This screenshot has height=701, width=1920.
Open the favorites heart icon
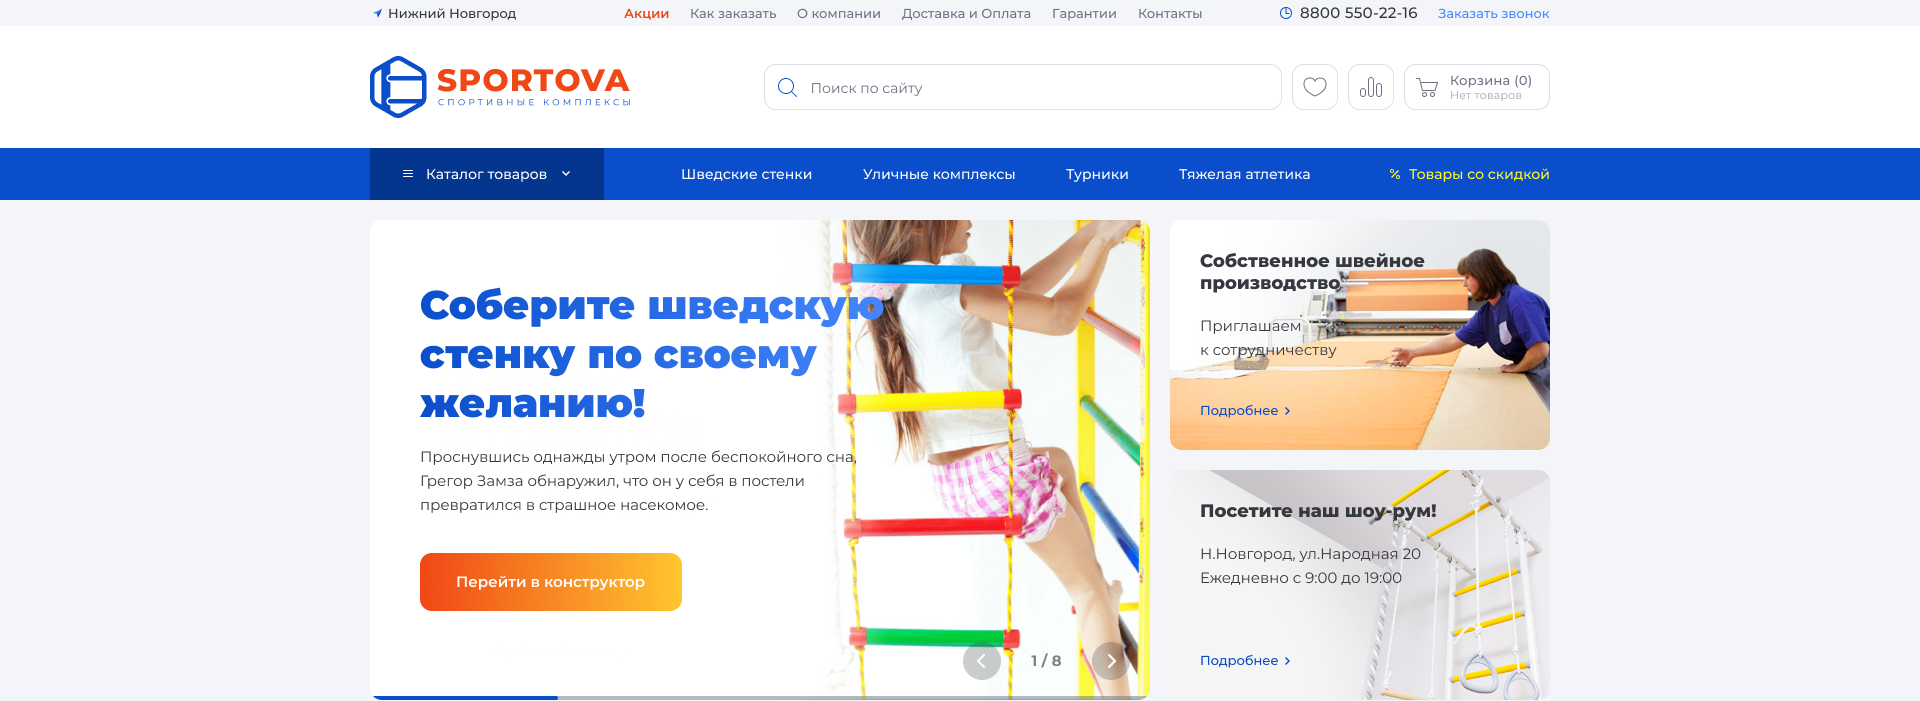click(1315, 87)
